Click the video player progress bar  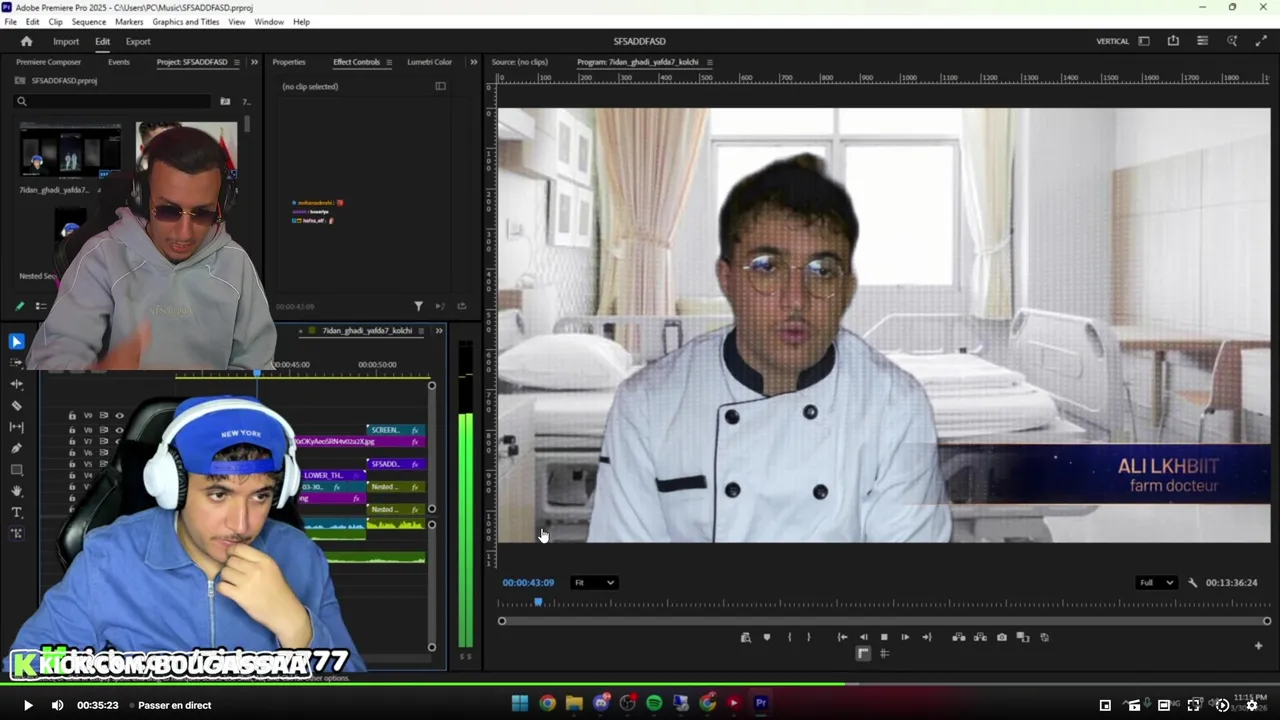click(640, 685)
